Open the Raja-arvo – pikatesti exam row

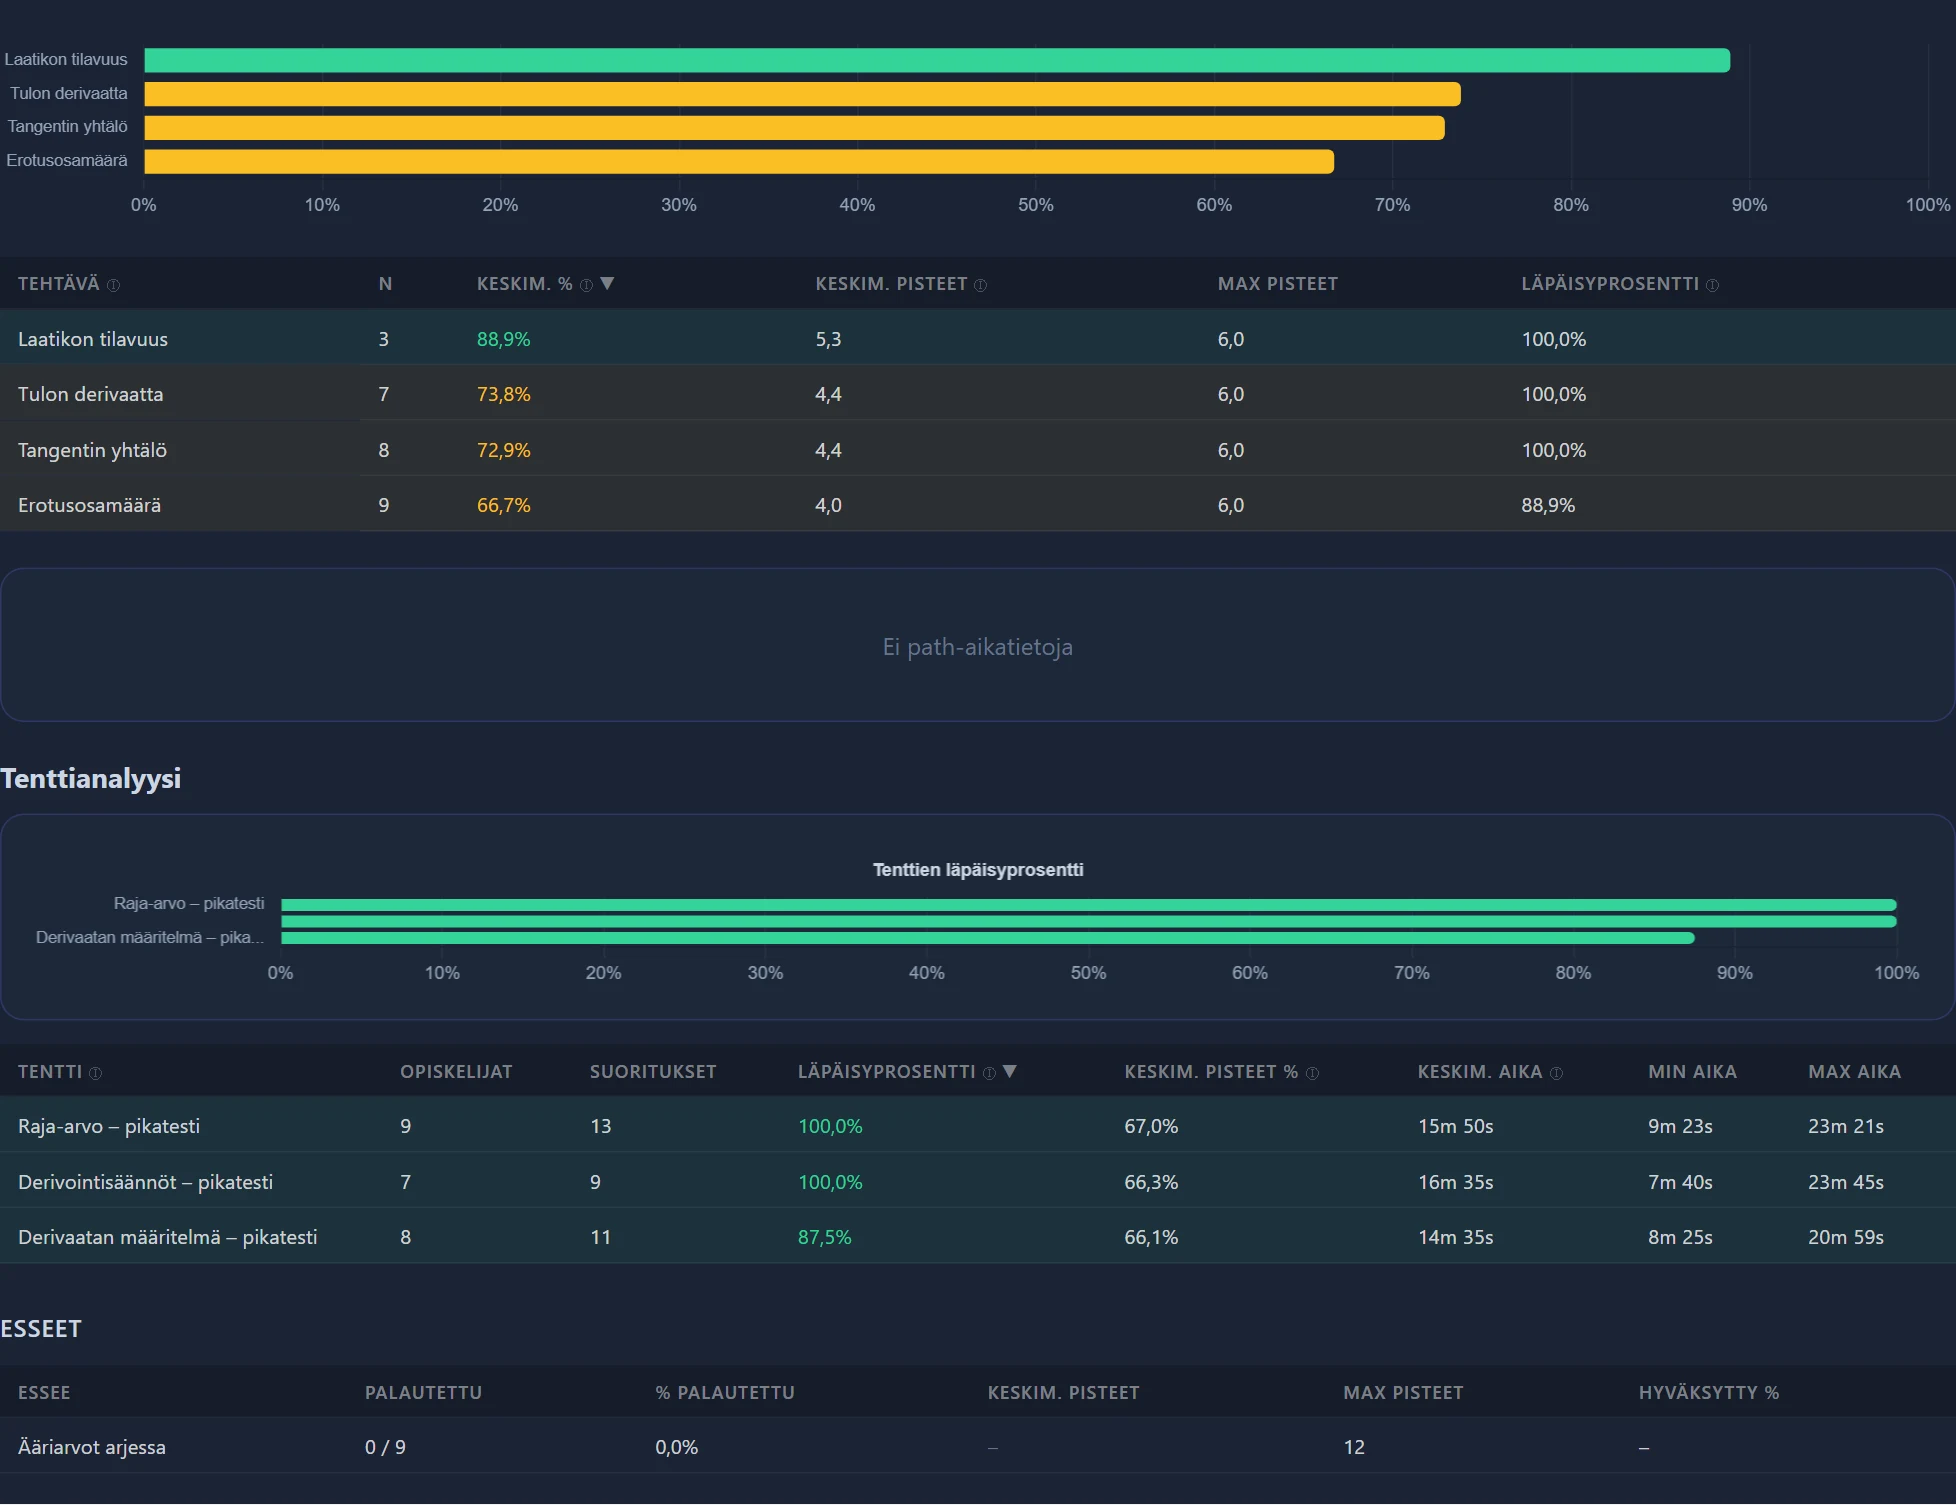[978, 1126]
